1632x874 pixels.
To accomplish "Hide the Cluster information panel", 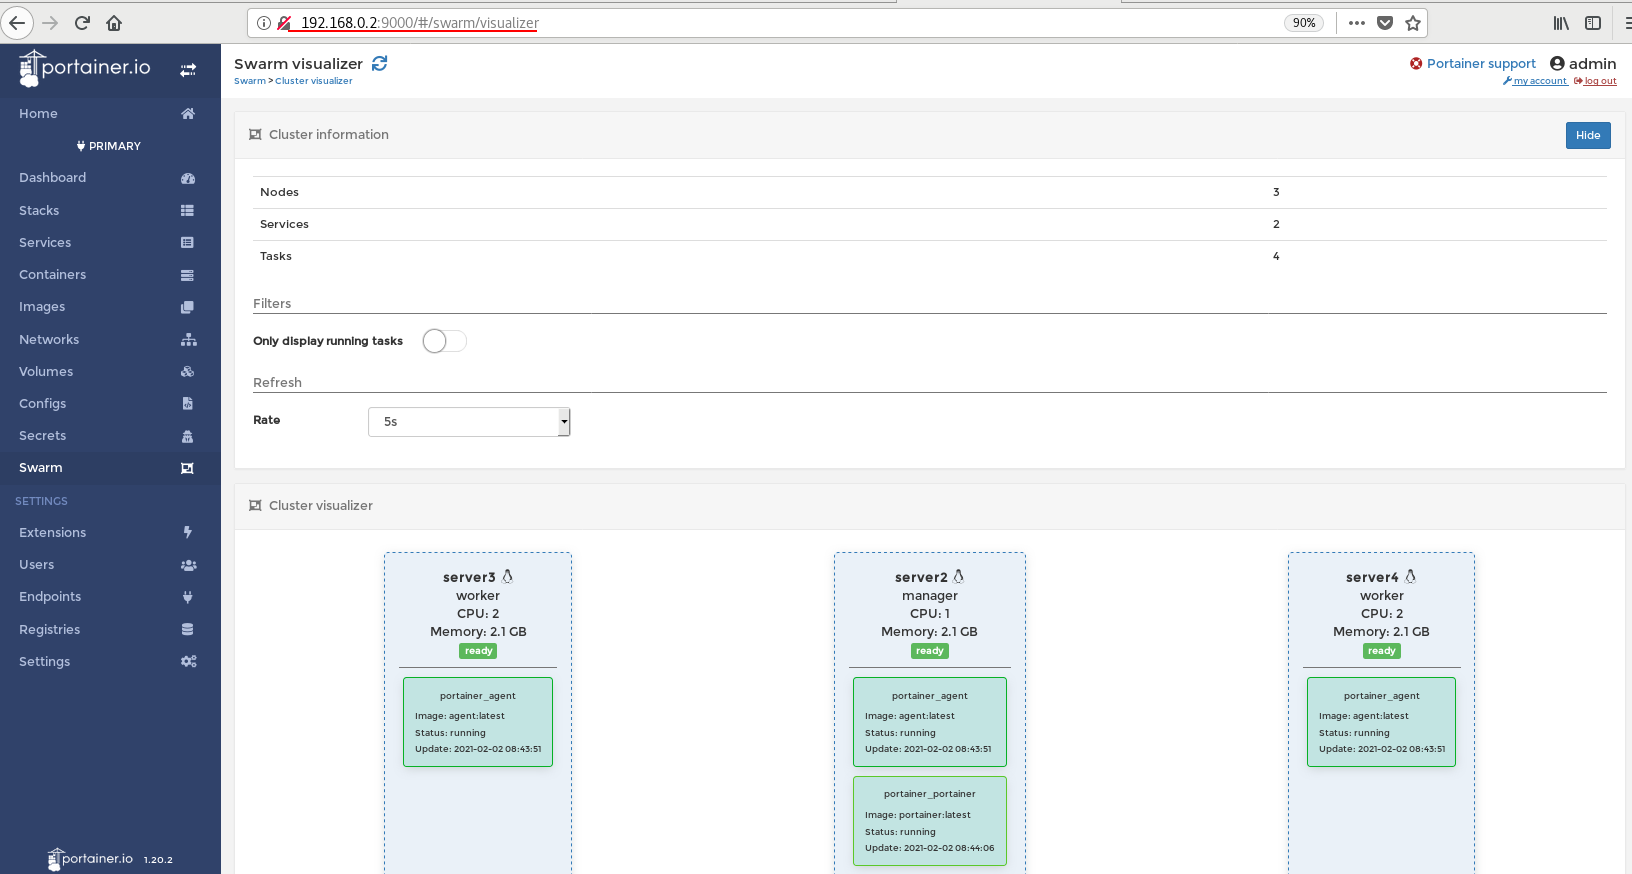I will click(x=1588, y=135).
